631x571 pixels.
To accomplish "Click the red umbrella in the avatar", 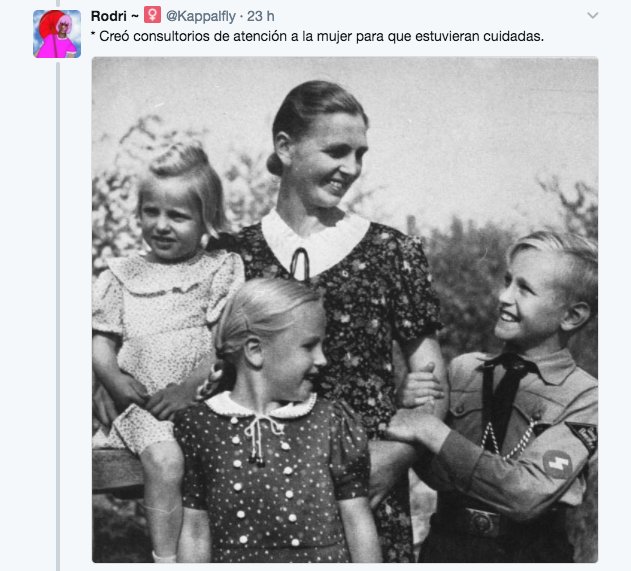I will point(49,23).
